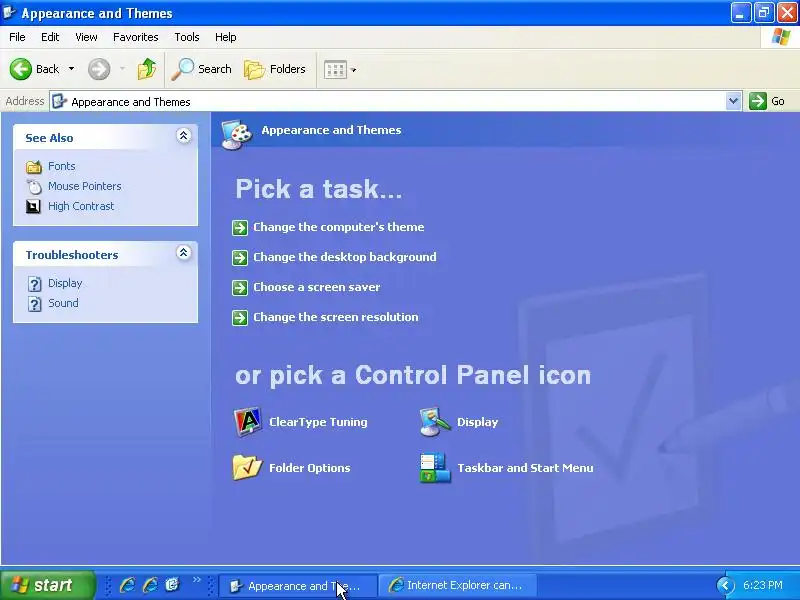Screen dimensions: 800x600
Task: Select Change the desktop background task
Action: coord(345,257)
